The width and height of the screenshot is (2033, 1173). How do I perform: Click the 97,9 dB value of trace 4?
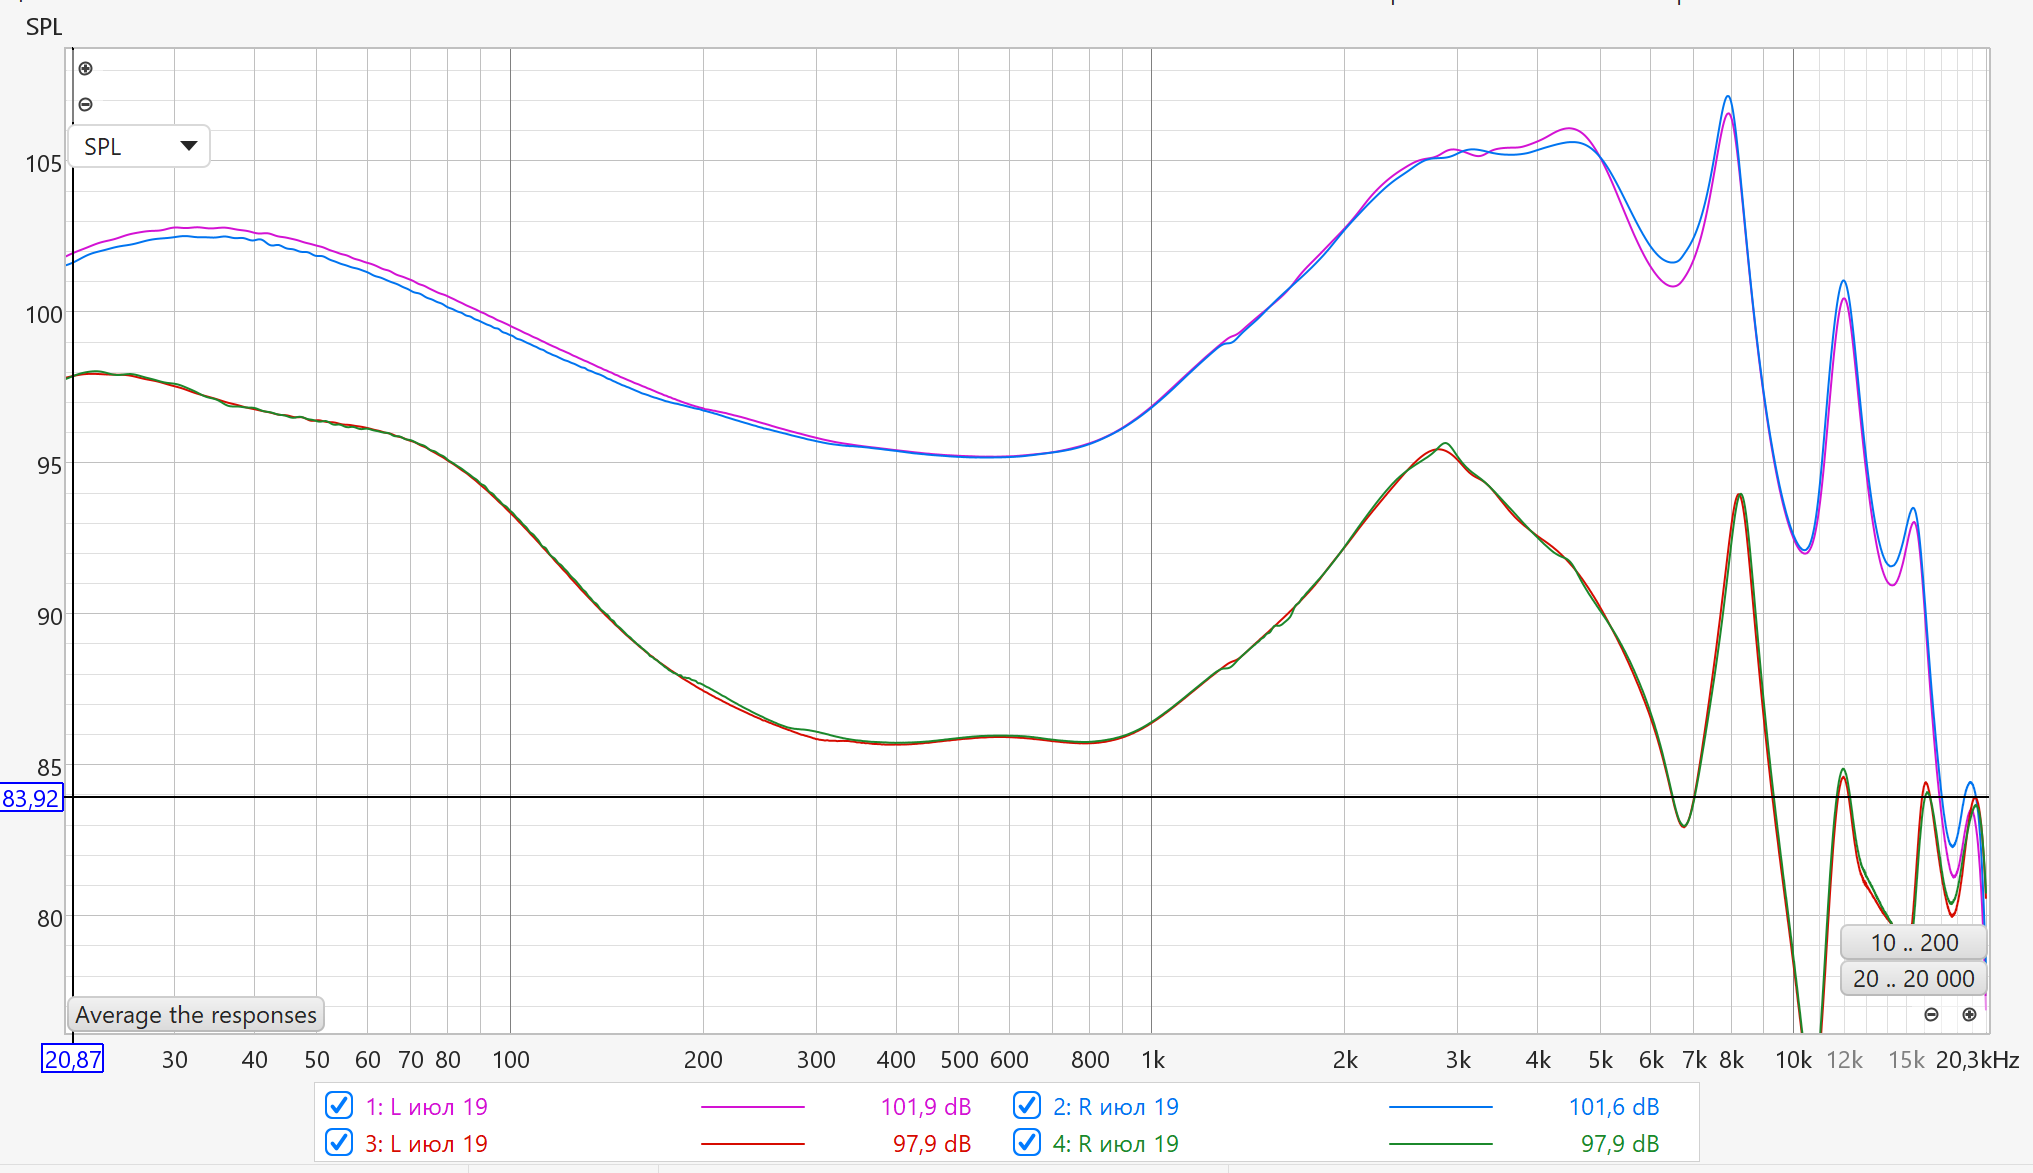(1619, 1144)
